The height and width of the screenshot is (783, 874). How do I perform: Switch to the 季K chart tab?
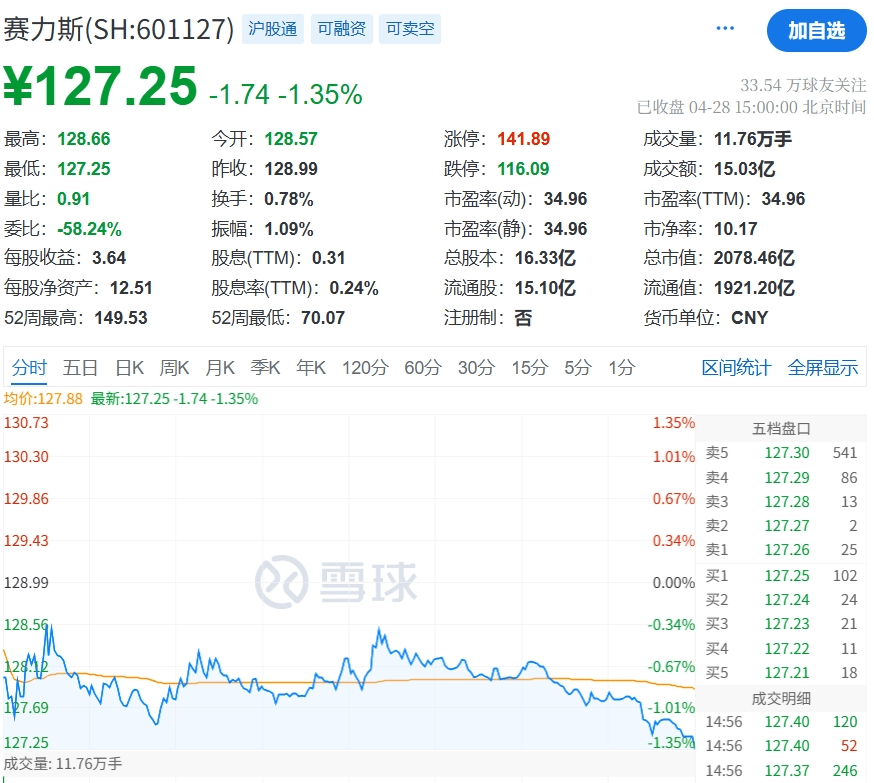(x=265, y=368)
